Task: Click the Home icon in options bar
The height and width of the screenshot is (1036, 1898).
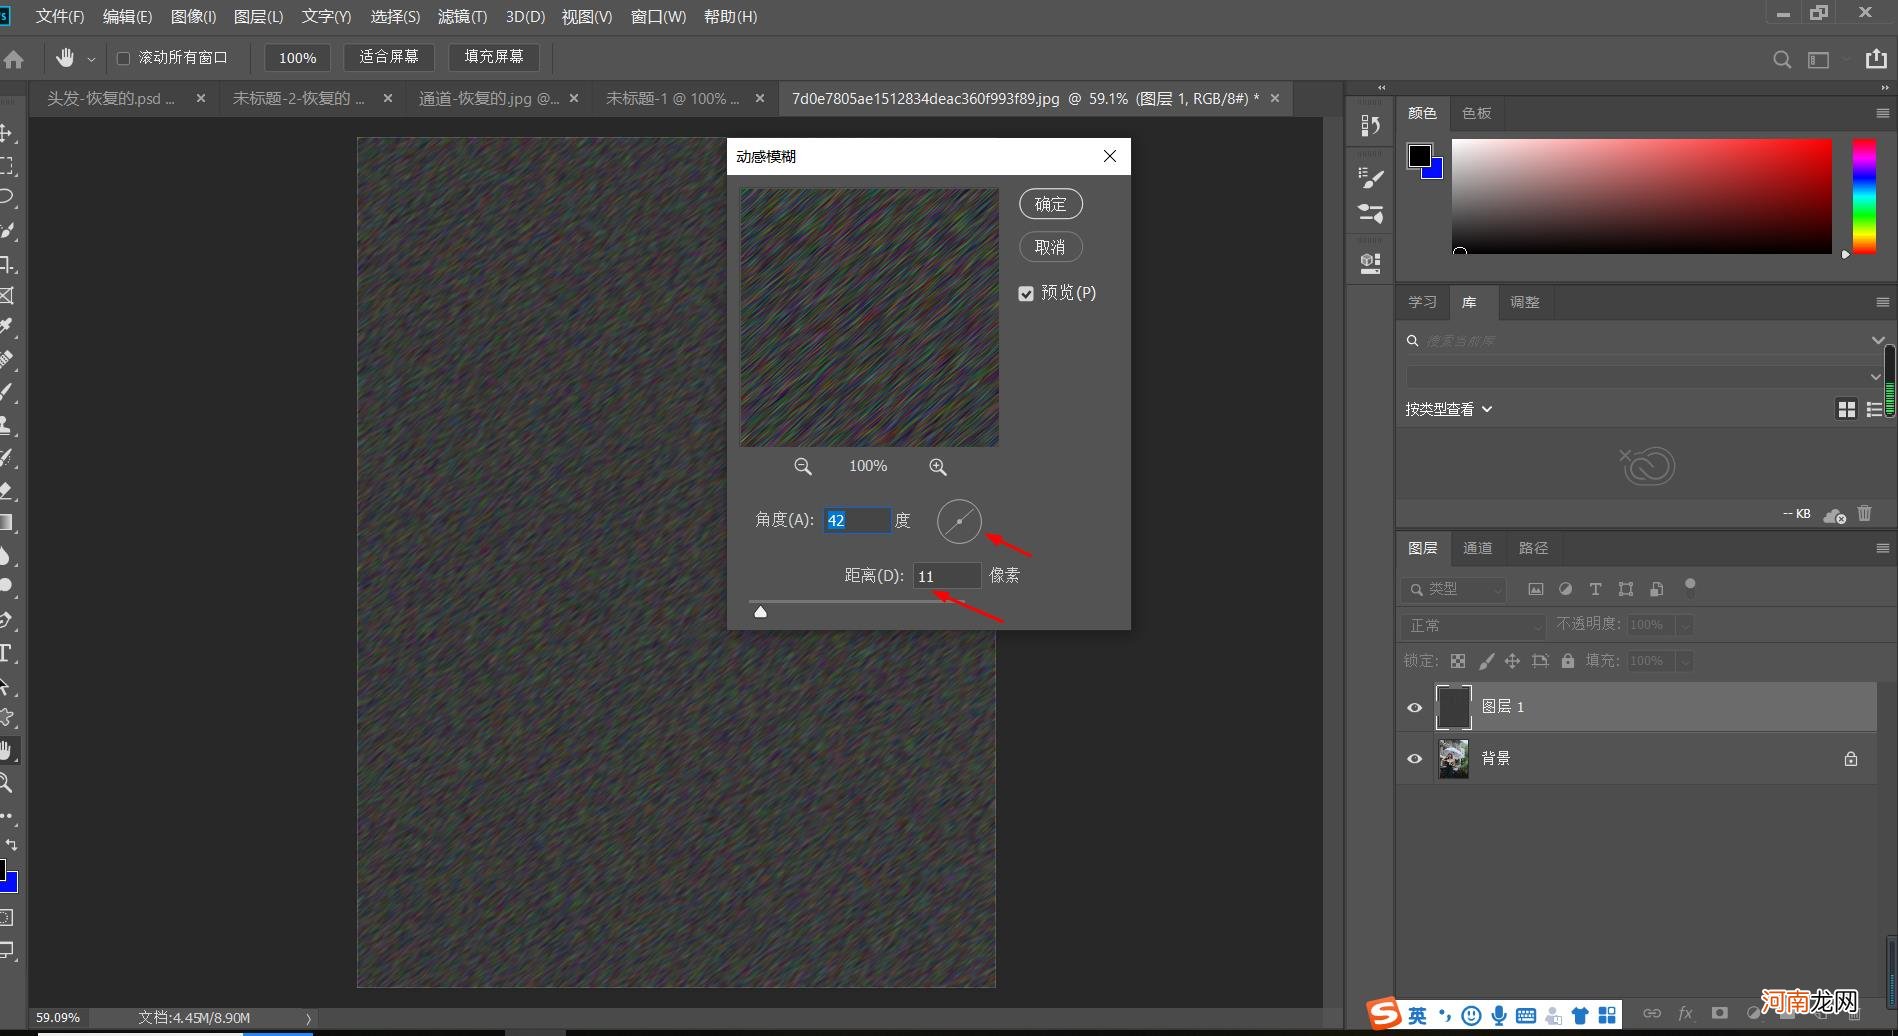Action: (x=14, y=59)
